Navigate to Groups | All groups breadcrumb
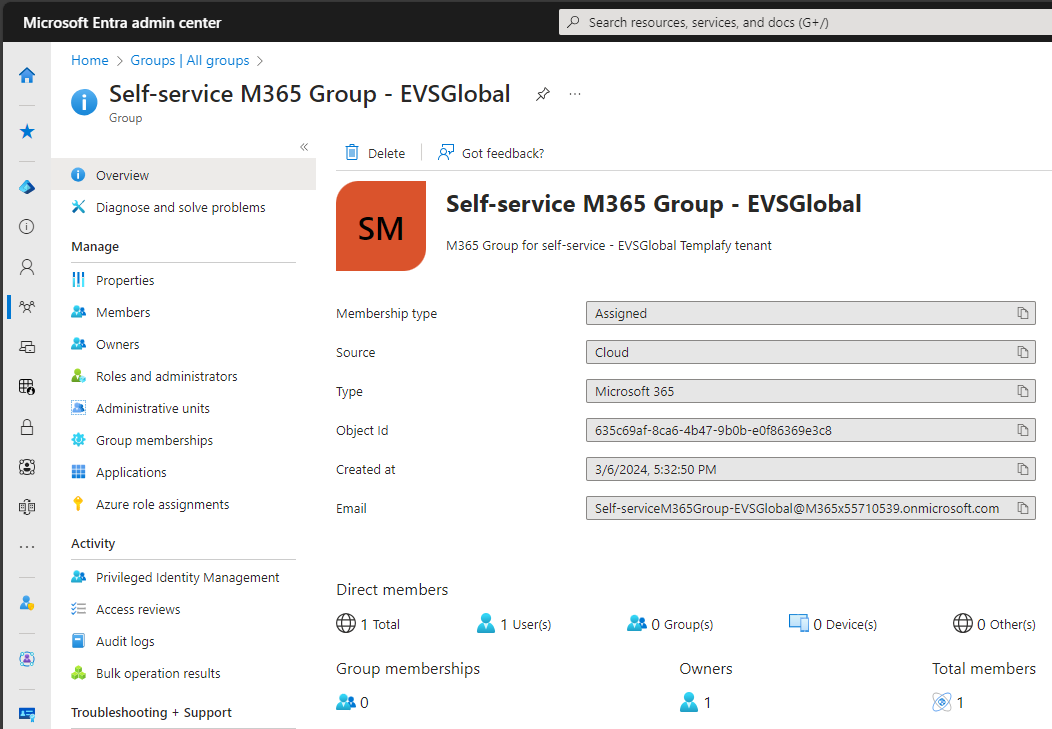1052x729 pixels. point(190,60)
